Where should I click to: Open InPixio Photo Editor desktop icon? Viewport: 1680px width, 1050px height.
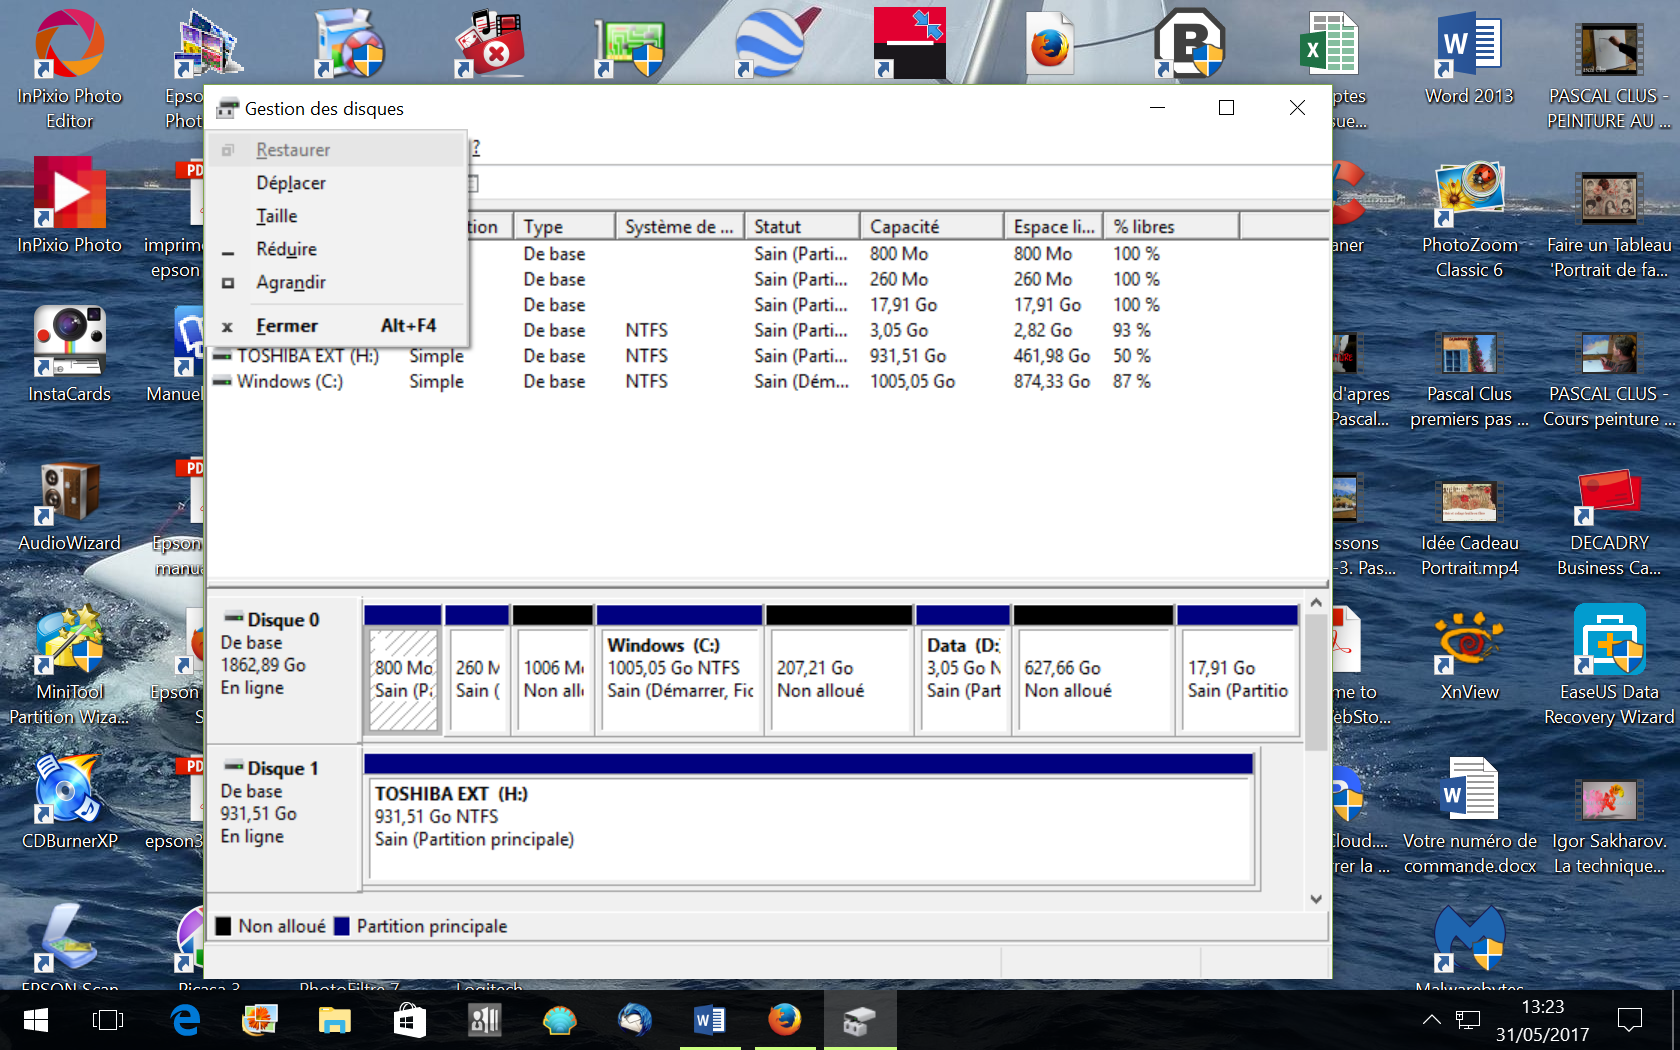70,70
